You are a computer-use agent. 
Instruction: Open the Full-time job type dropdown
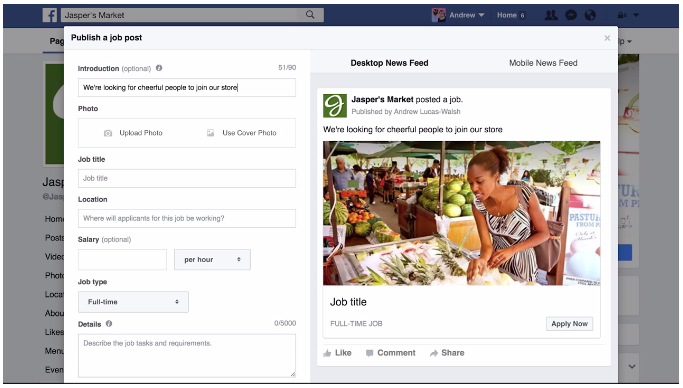[133, 302]
